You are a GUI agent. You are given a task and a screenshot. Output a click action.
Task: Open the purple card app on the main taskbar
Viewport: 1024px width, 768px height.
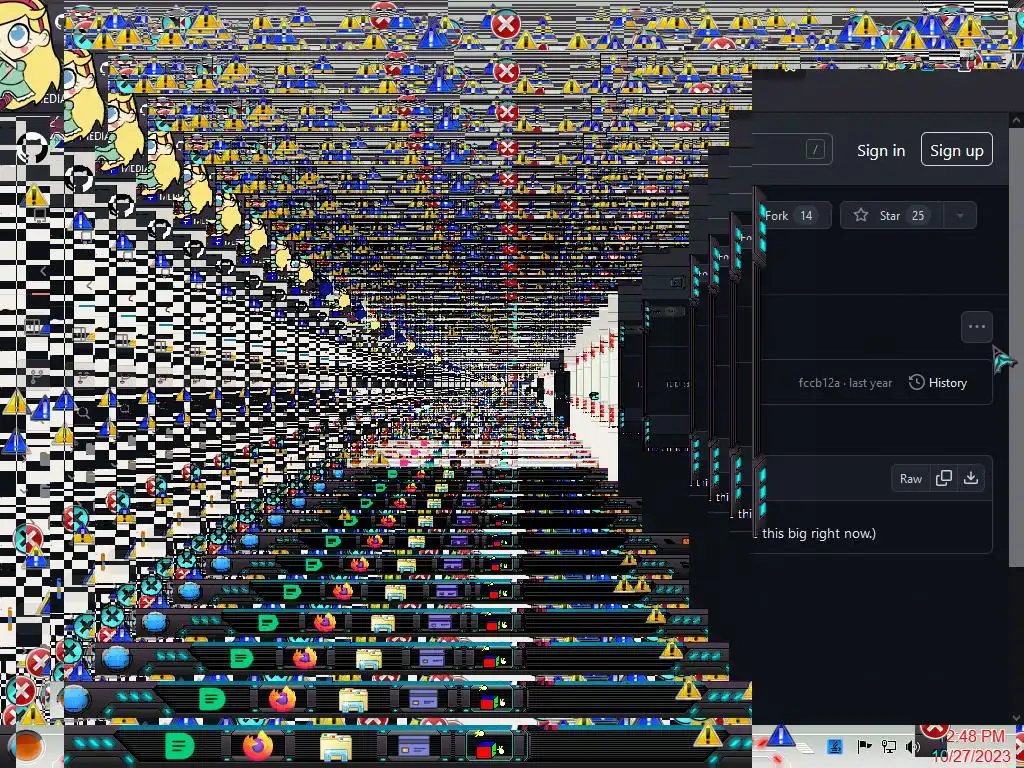(413, 746)
